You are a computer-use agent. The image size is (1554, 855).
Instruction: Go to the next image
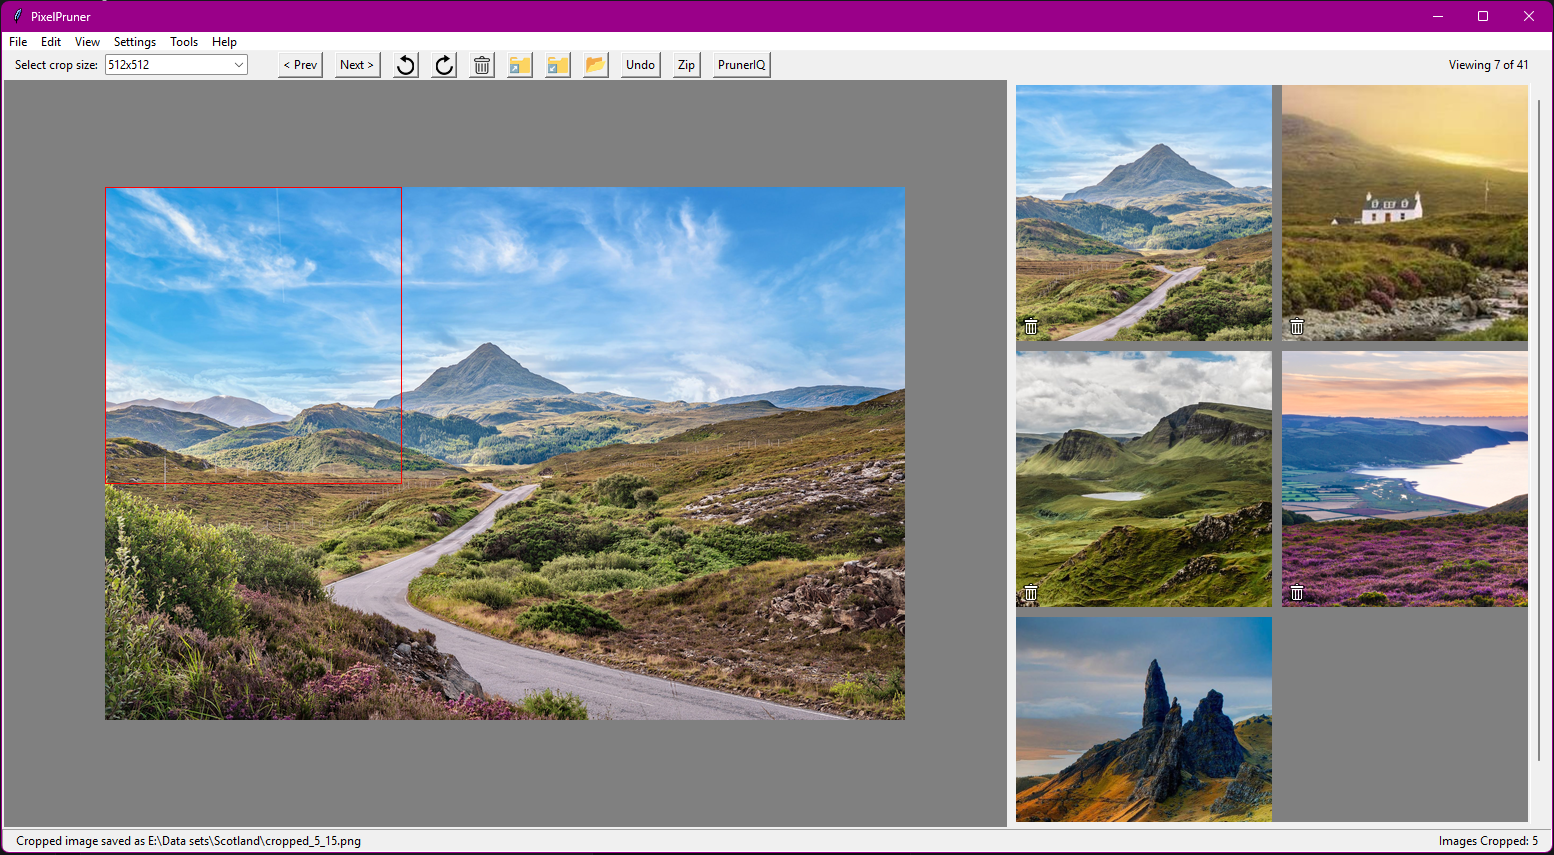357,65
